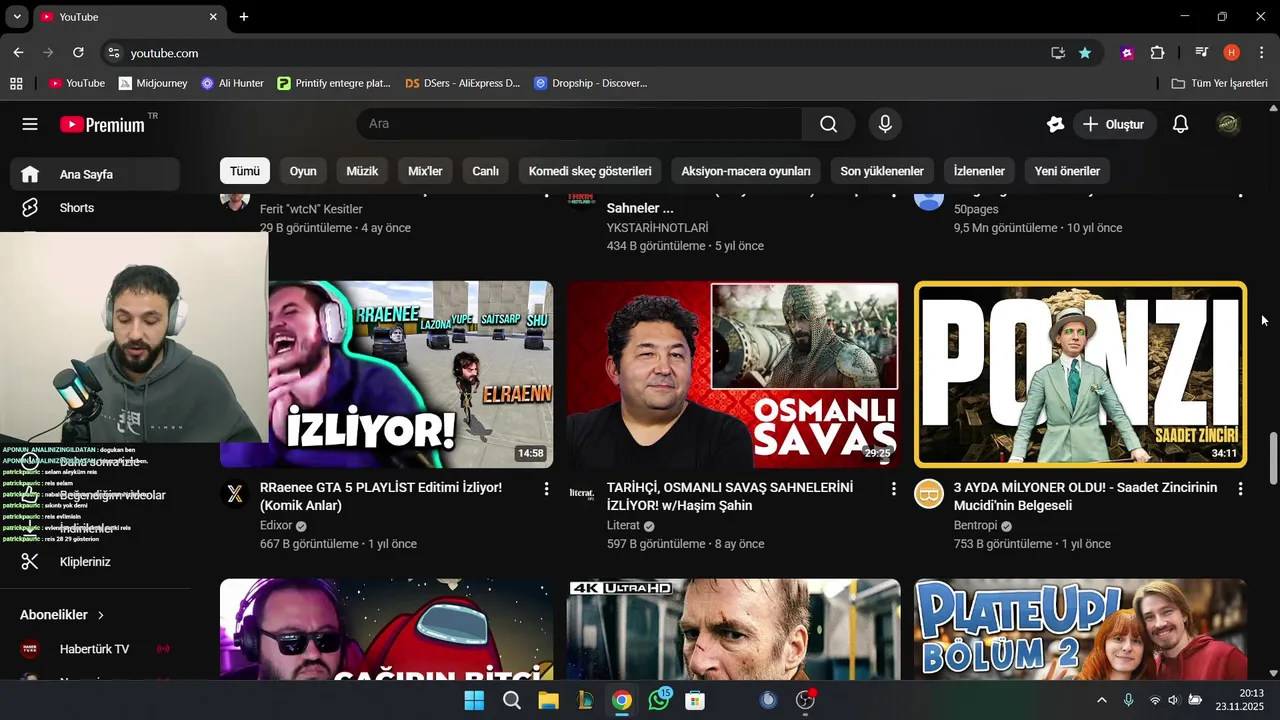
Task: Click the Literat channel avatar
Action: point(582,494)
